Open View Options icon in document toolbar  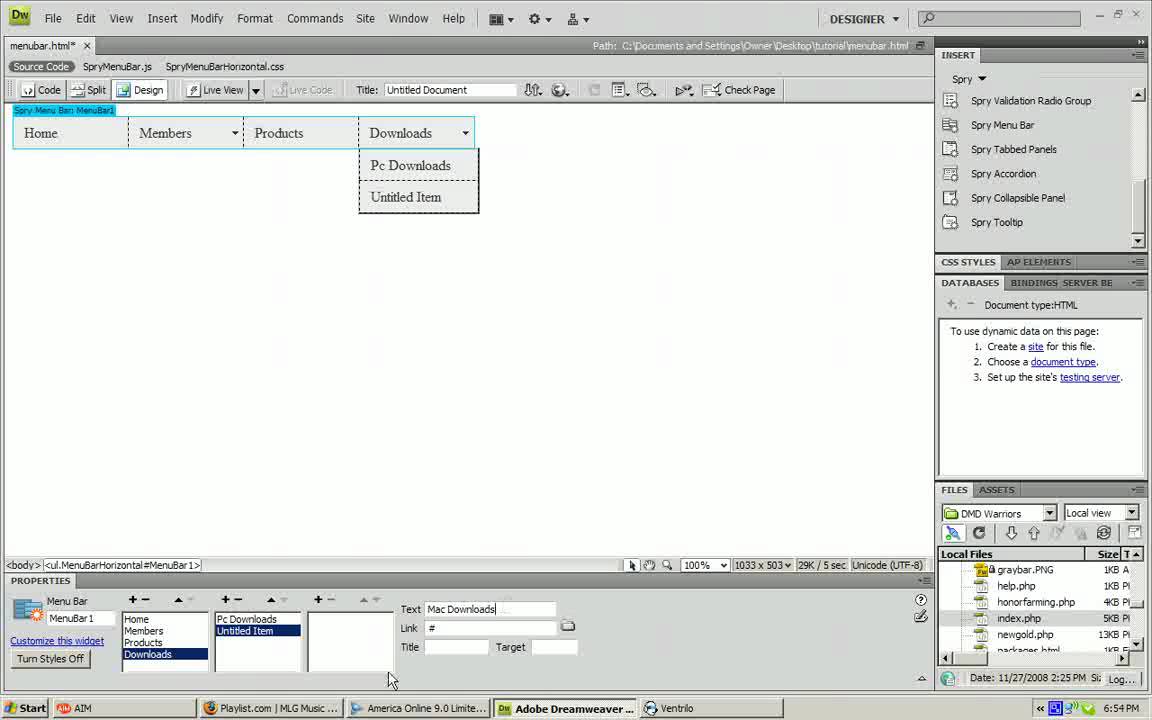point(620,90)
